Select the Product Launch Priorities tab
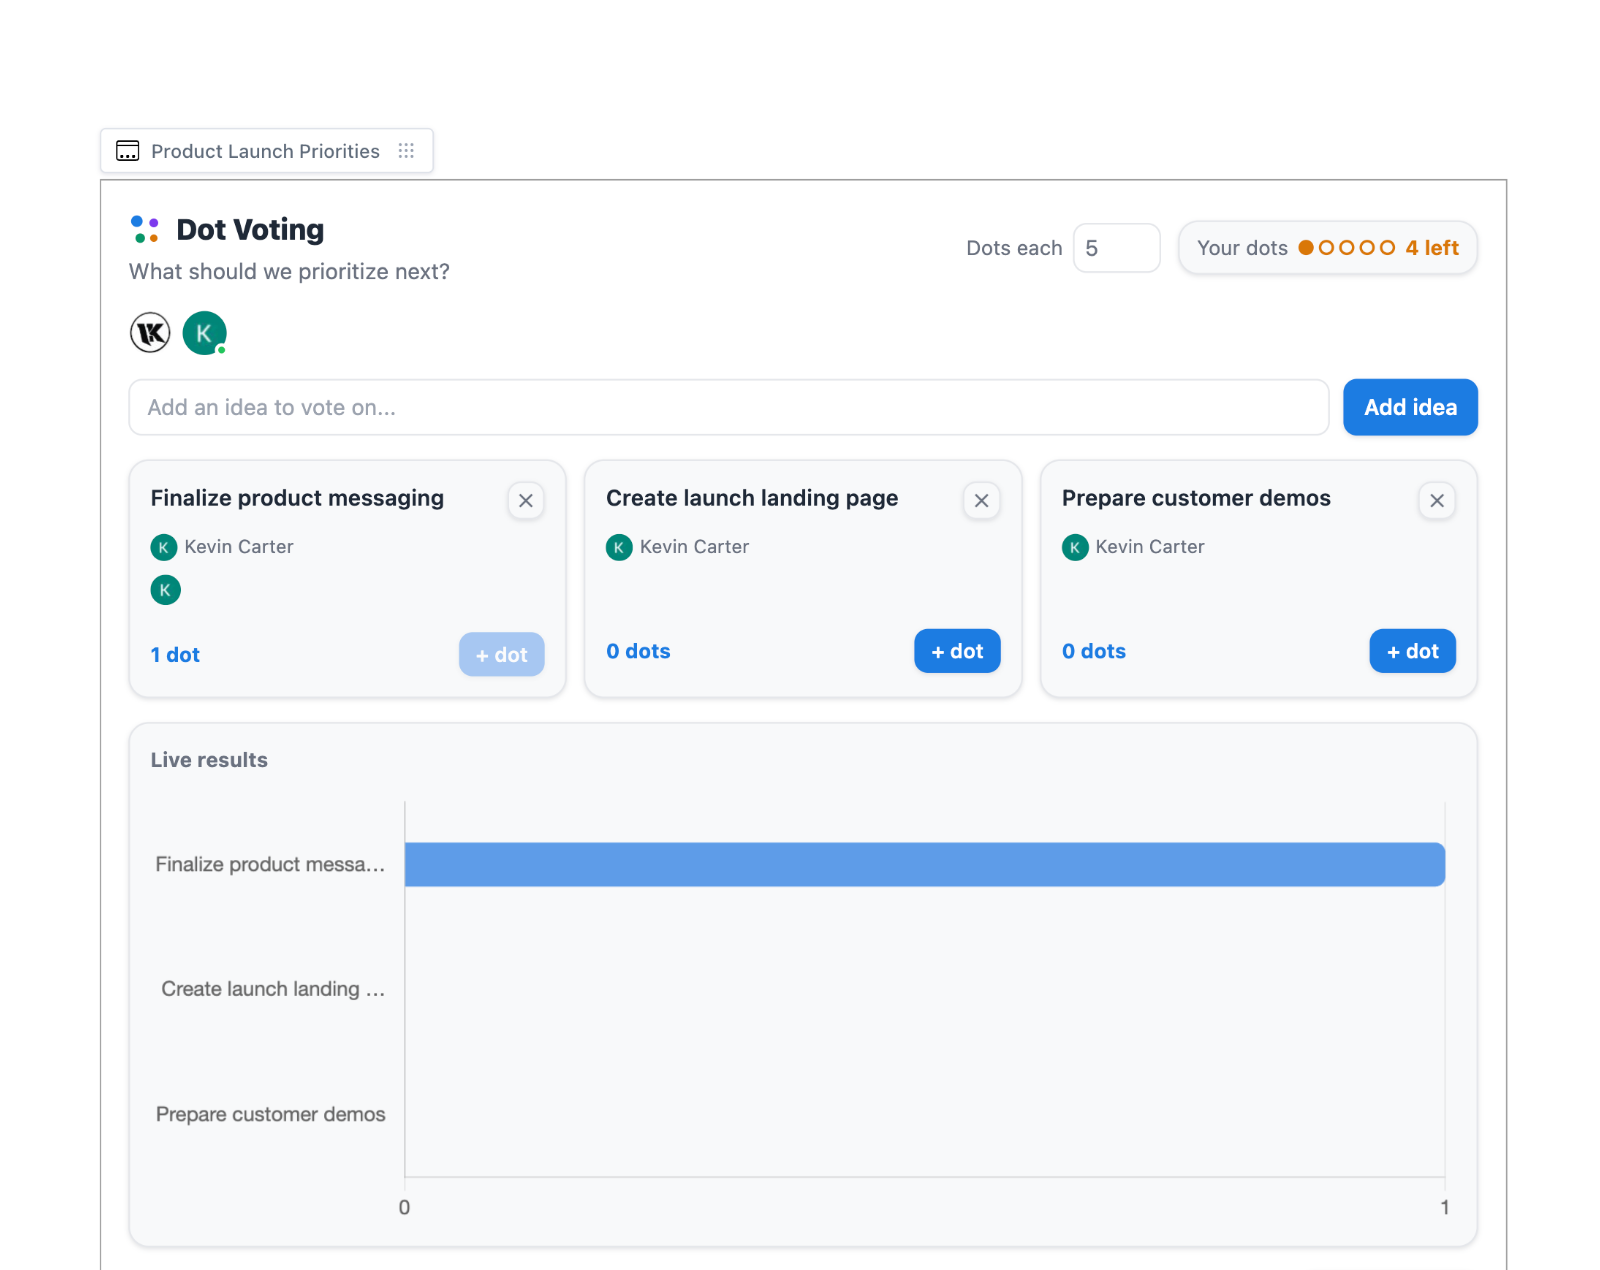 266,151
